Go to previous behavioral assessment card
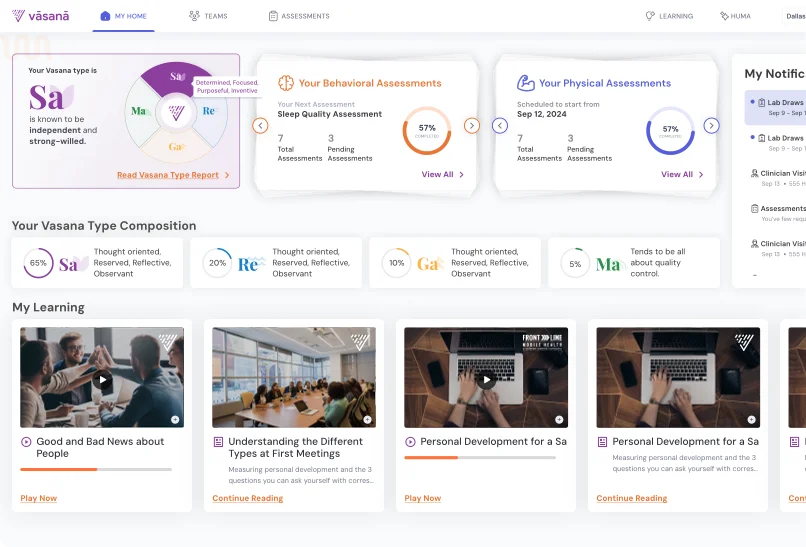The width and height of the screenshot is (806, 547). click(260, 126)
